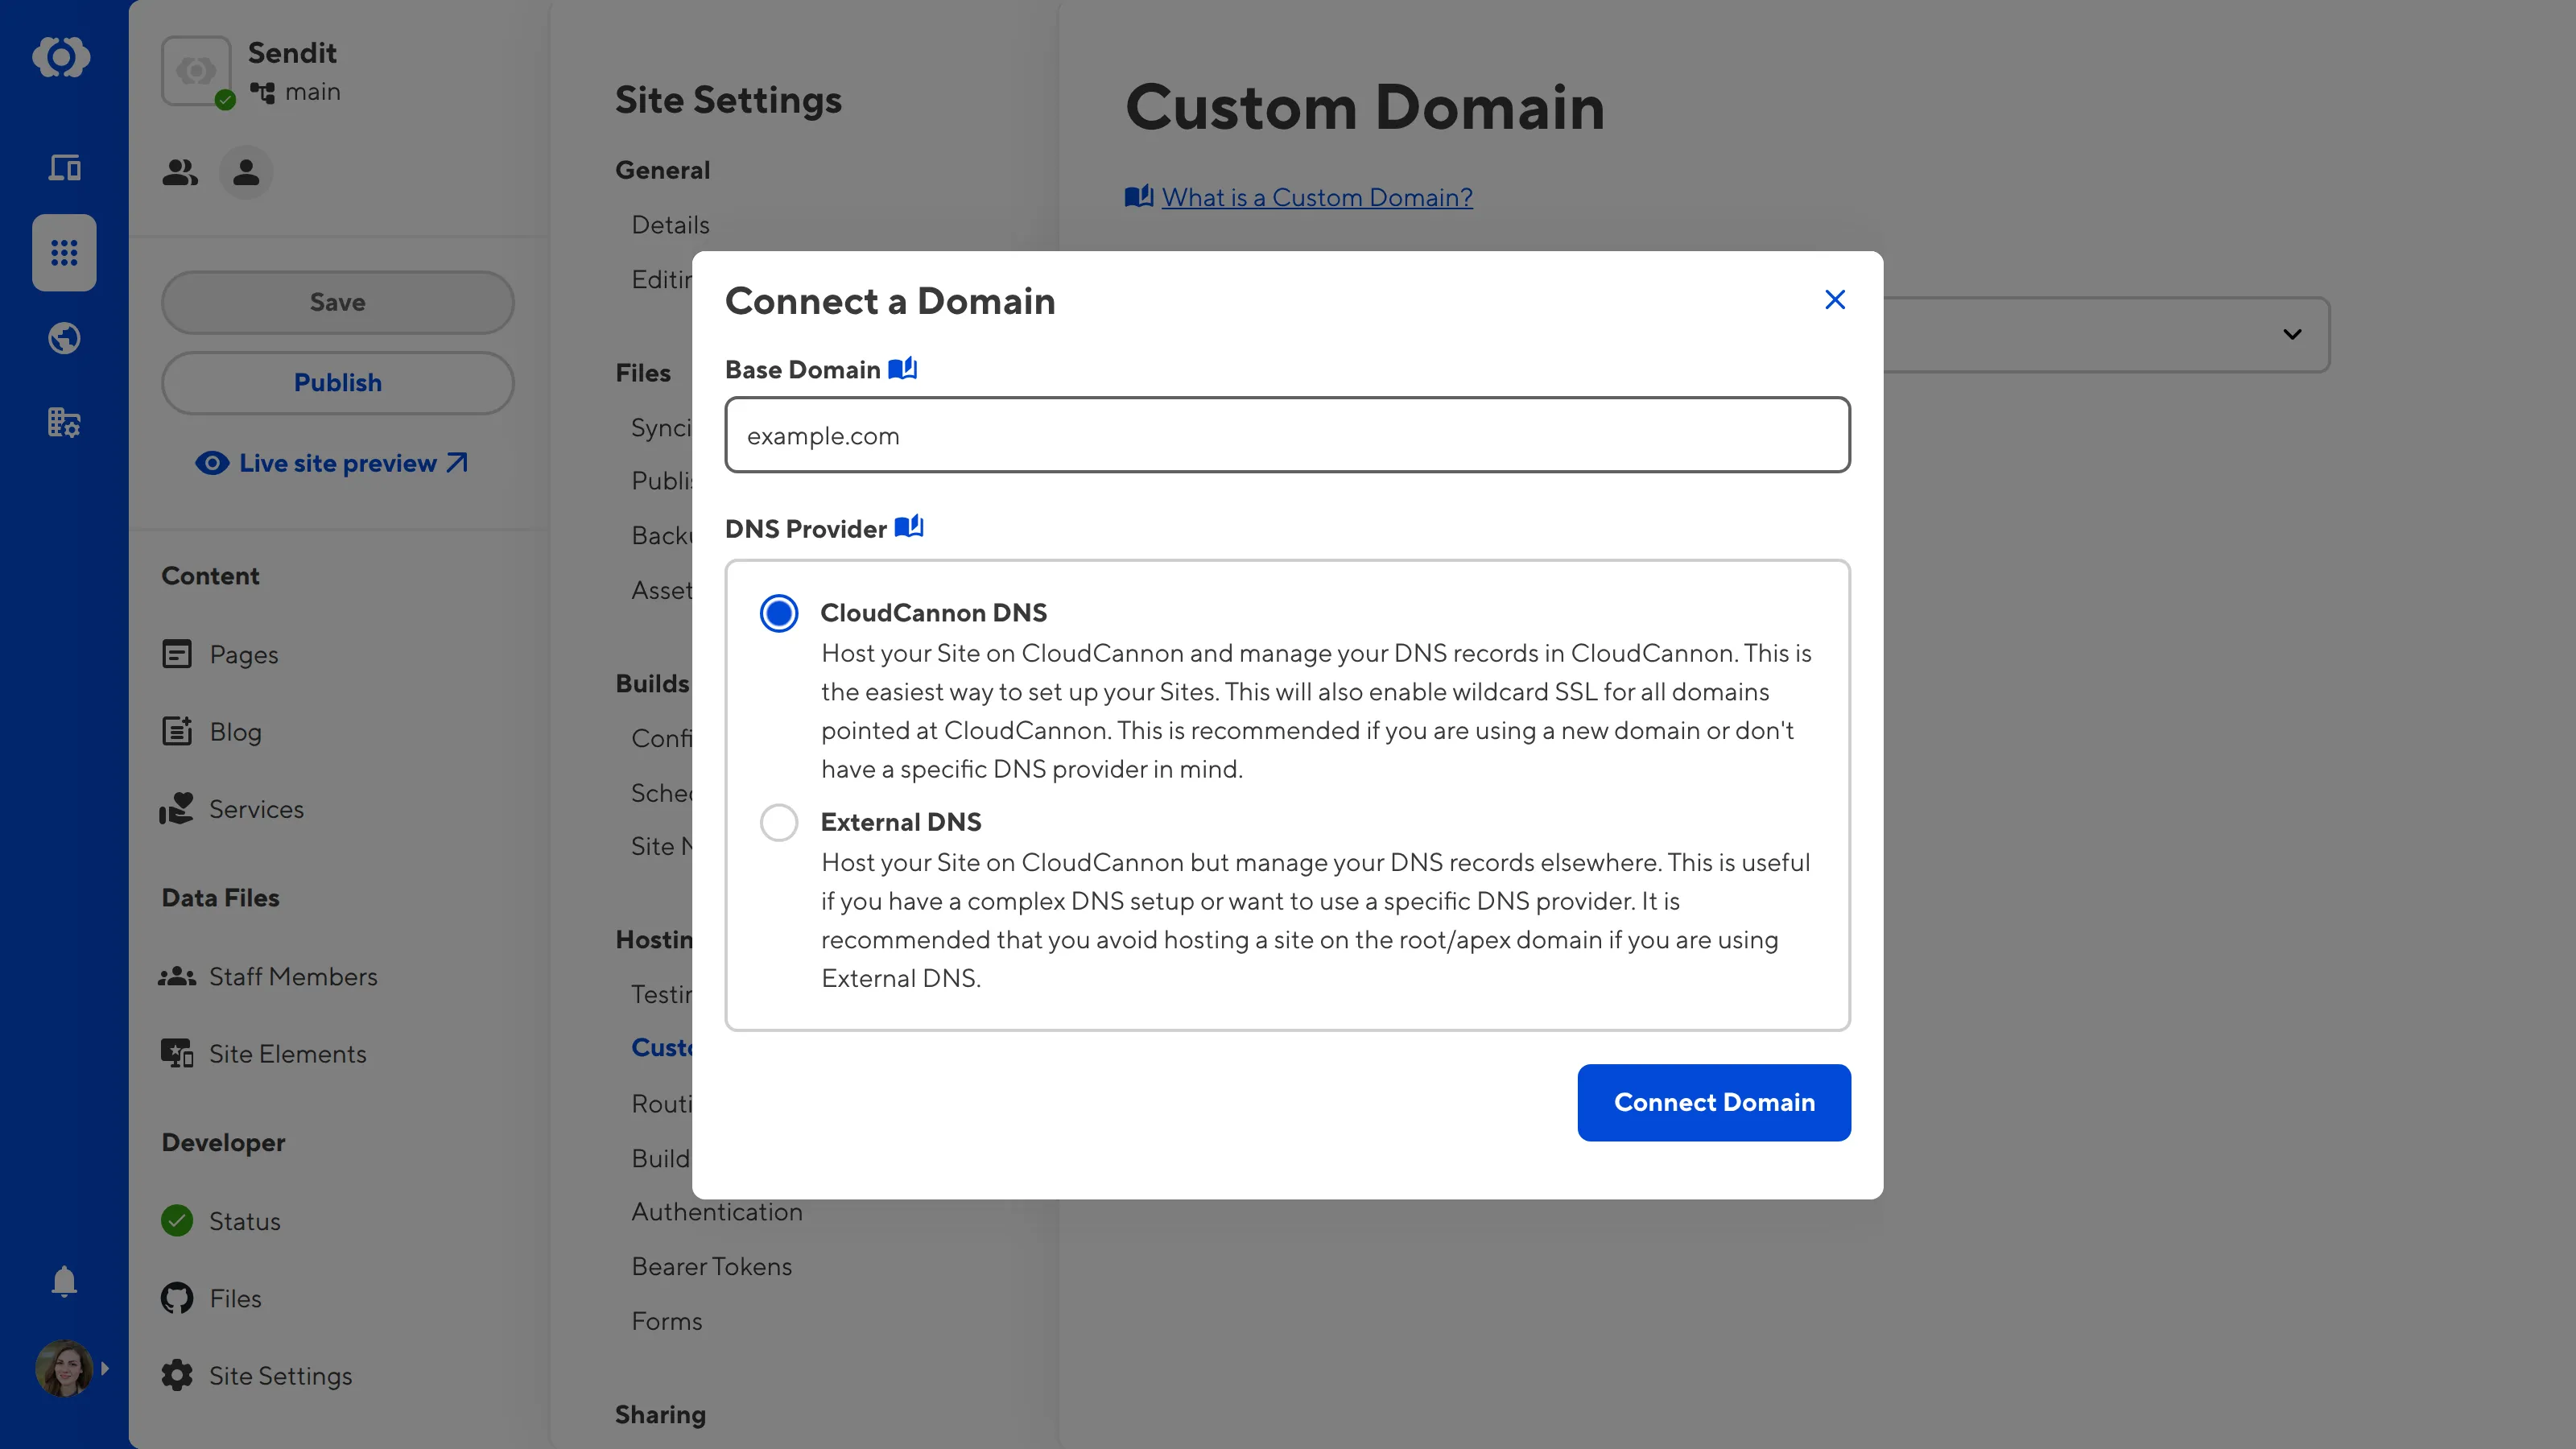This screenshot has height=1449, width=2576.
Task: Open notifications via the bell icon
Action: coord(63,1281)
